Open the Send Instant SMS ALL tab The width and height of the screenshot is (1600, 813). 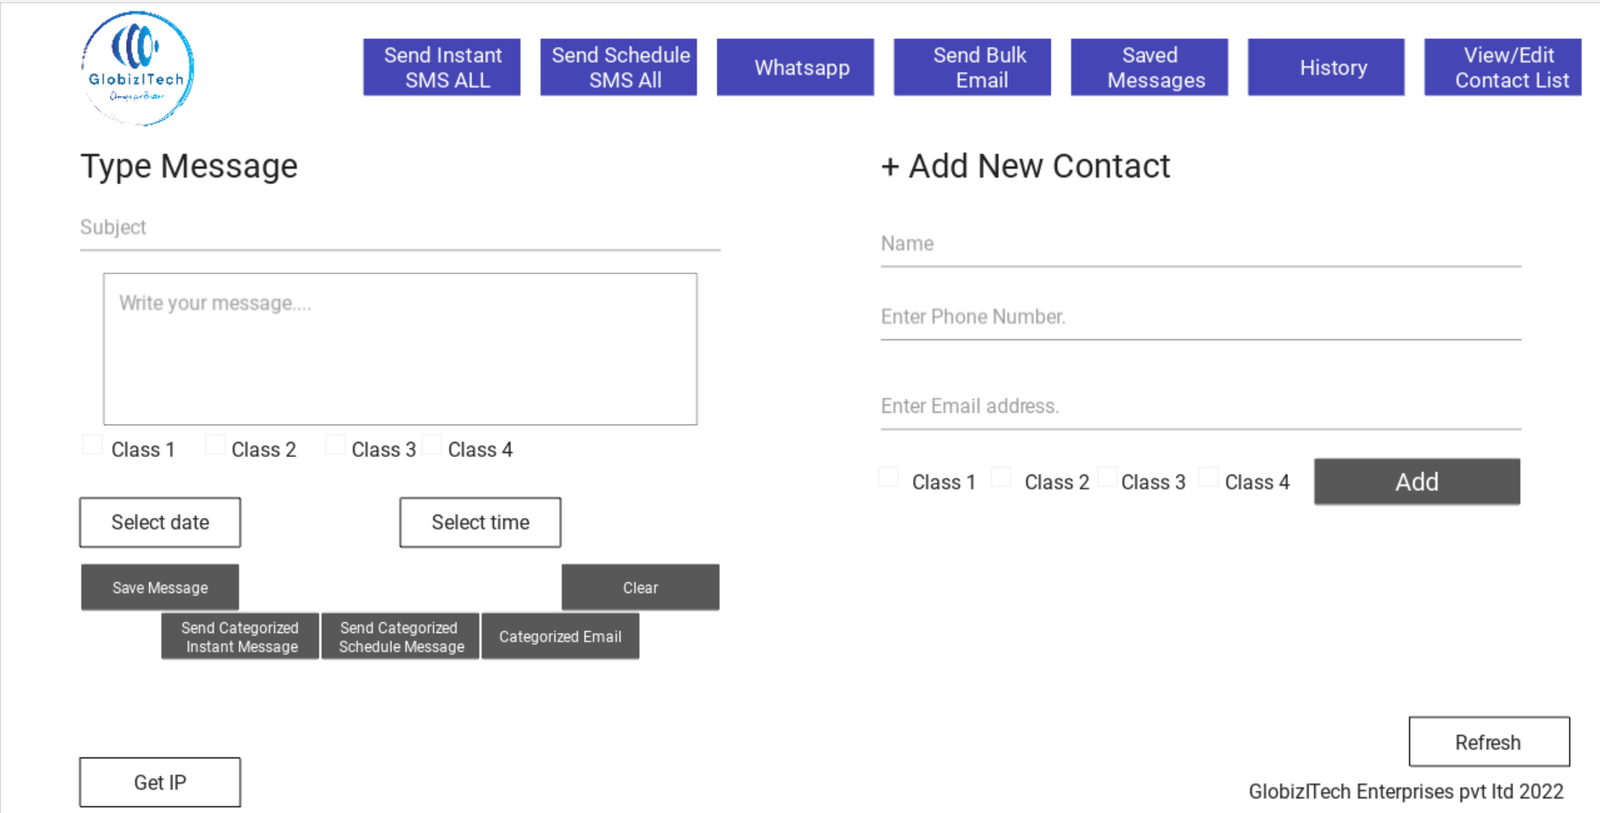(442, 68)
